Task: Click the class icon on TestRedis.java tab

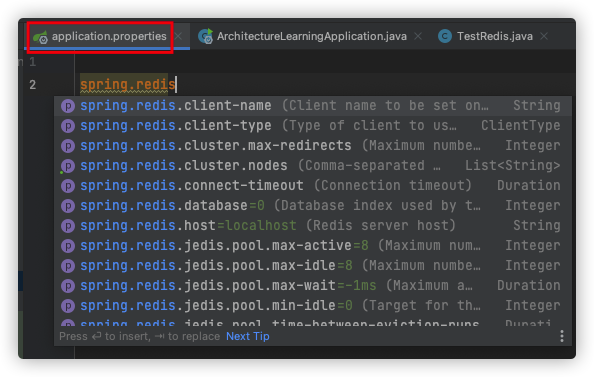Action: click(x=445, y=36)
